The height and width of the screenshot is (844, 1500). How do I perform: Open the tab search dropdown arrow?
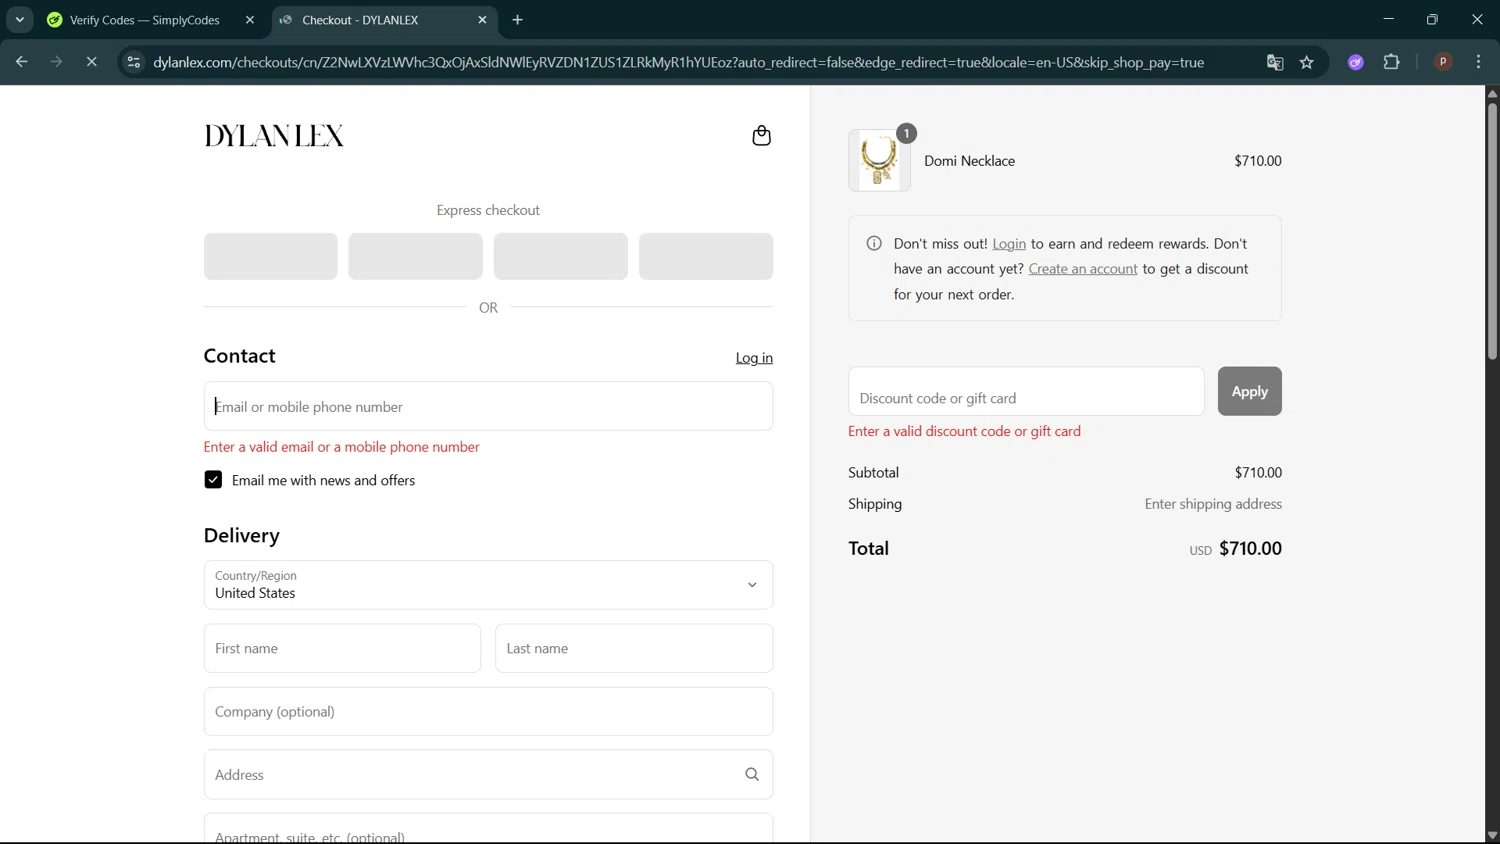[19, 20]
